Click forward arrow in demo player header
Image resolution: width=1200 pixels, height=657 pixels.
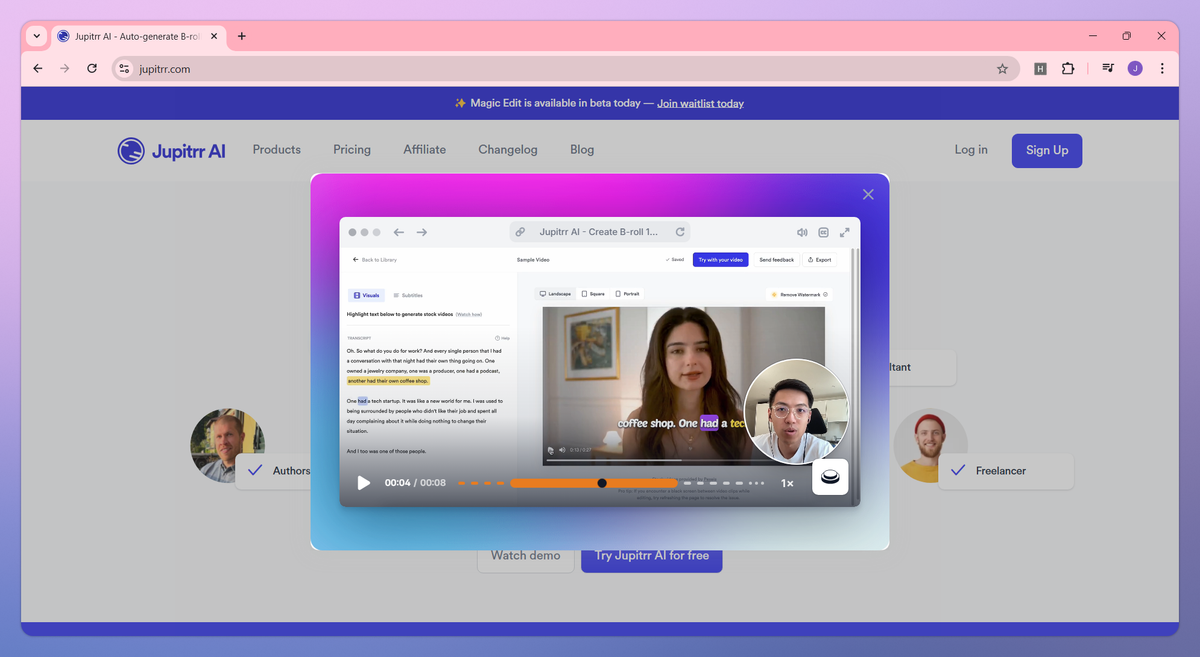coord(422,232)
